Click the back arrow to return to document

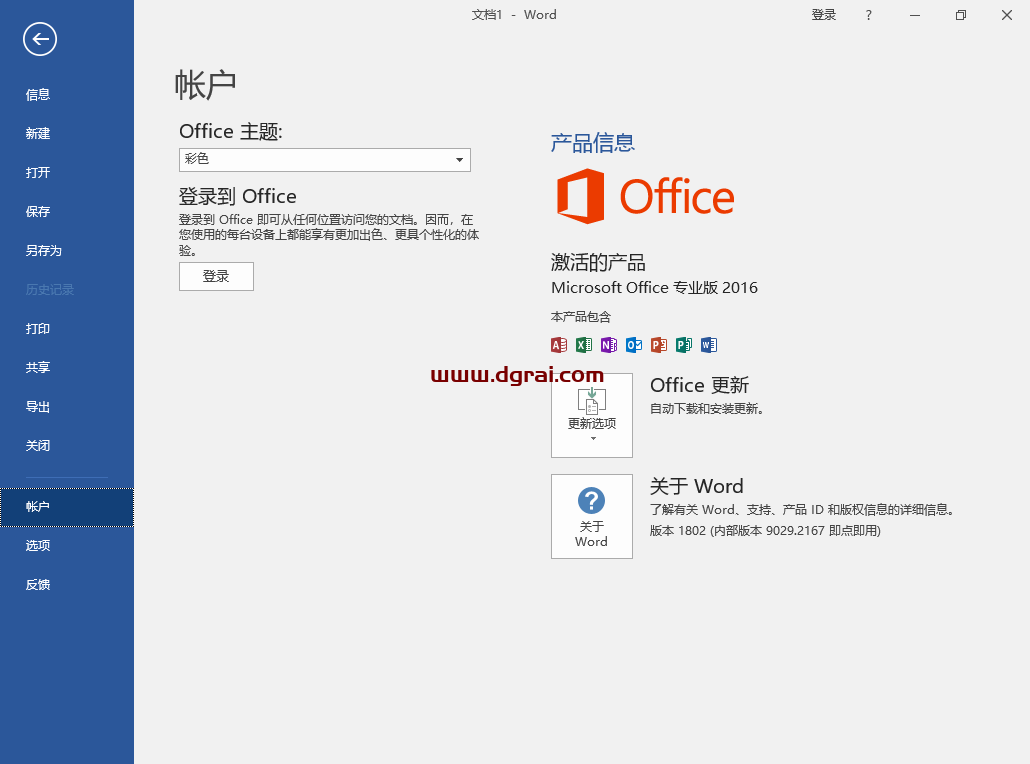point(40,39)
